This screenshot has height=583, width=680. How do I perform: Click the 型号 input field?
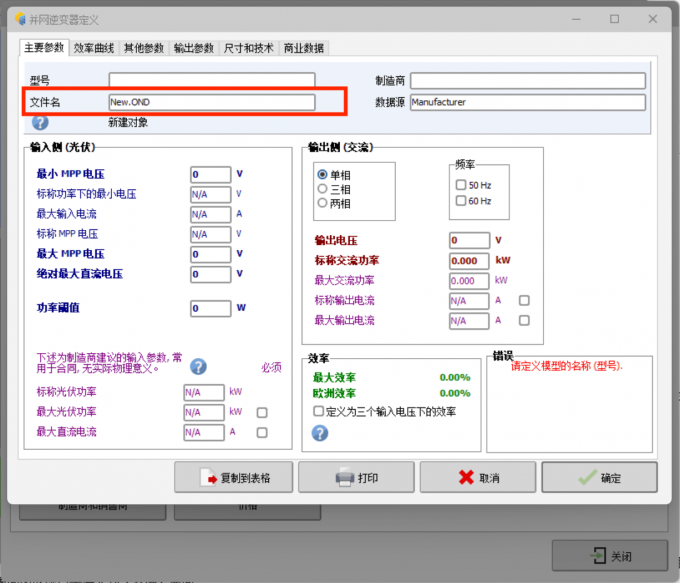[x=212, y=80]
